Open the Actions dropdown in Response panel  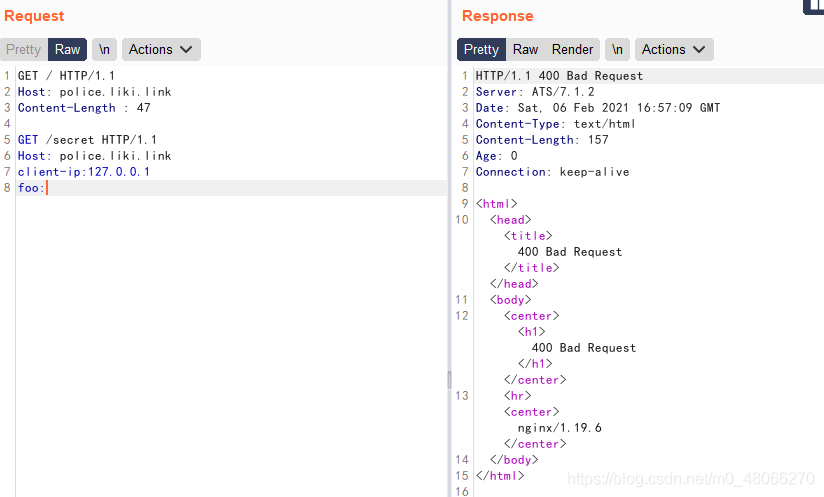tap(674, 49)
